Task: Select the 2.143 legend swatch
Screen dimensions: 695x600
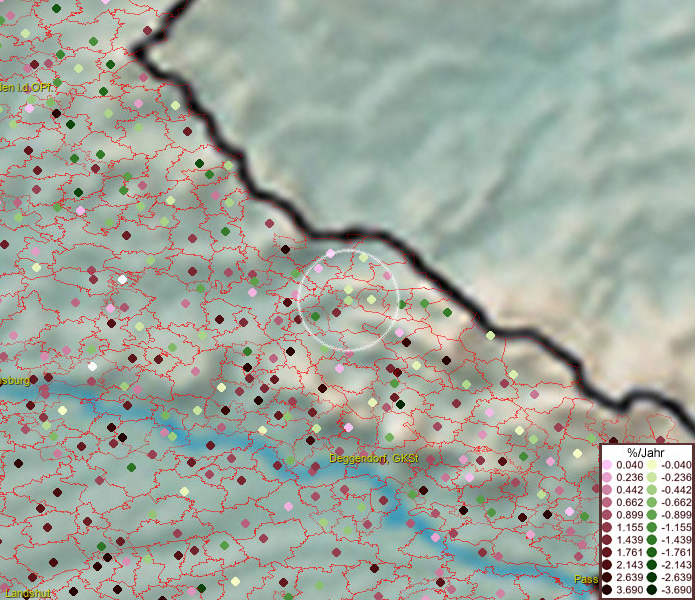Action: pyautogui.click(x=607, y=565)
